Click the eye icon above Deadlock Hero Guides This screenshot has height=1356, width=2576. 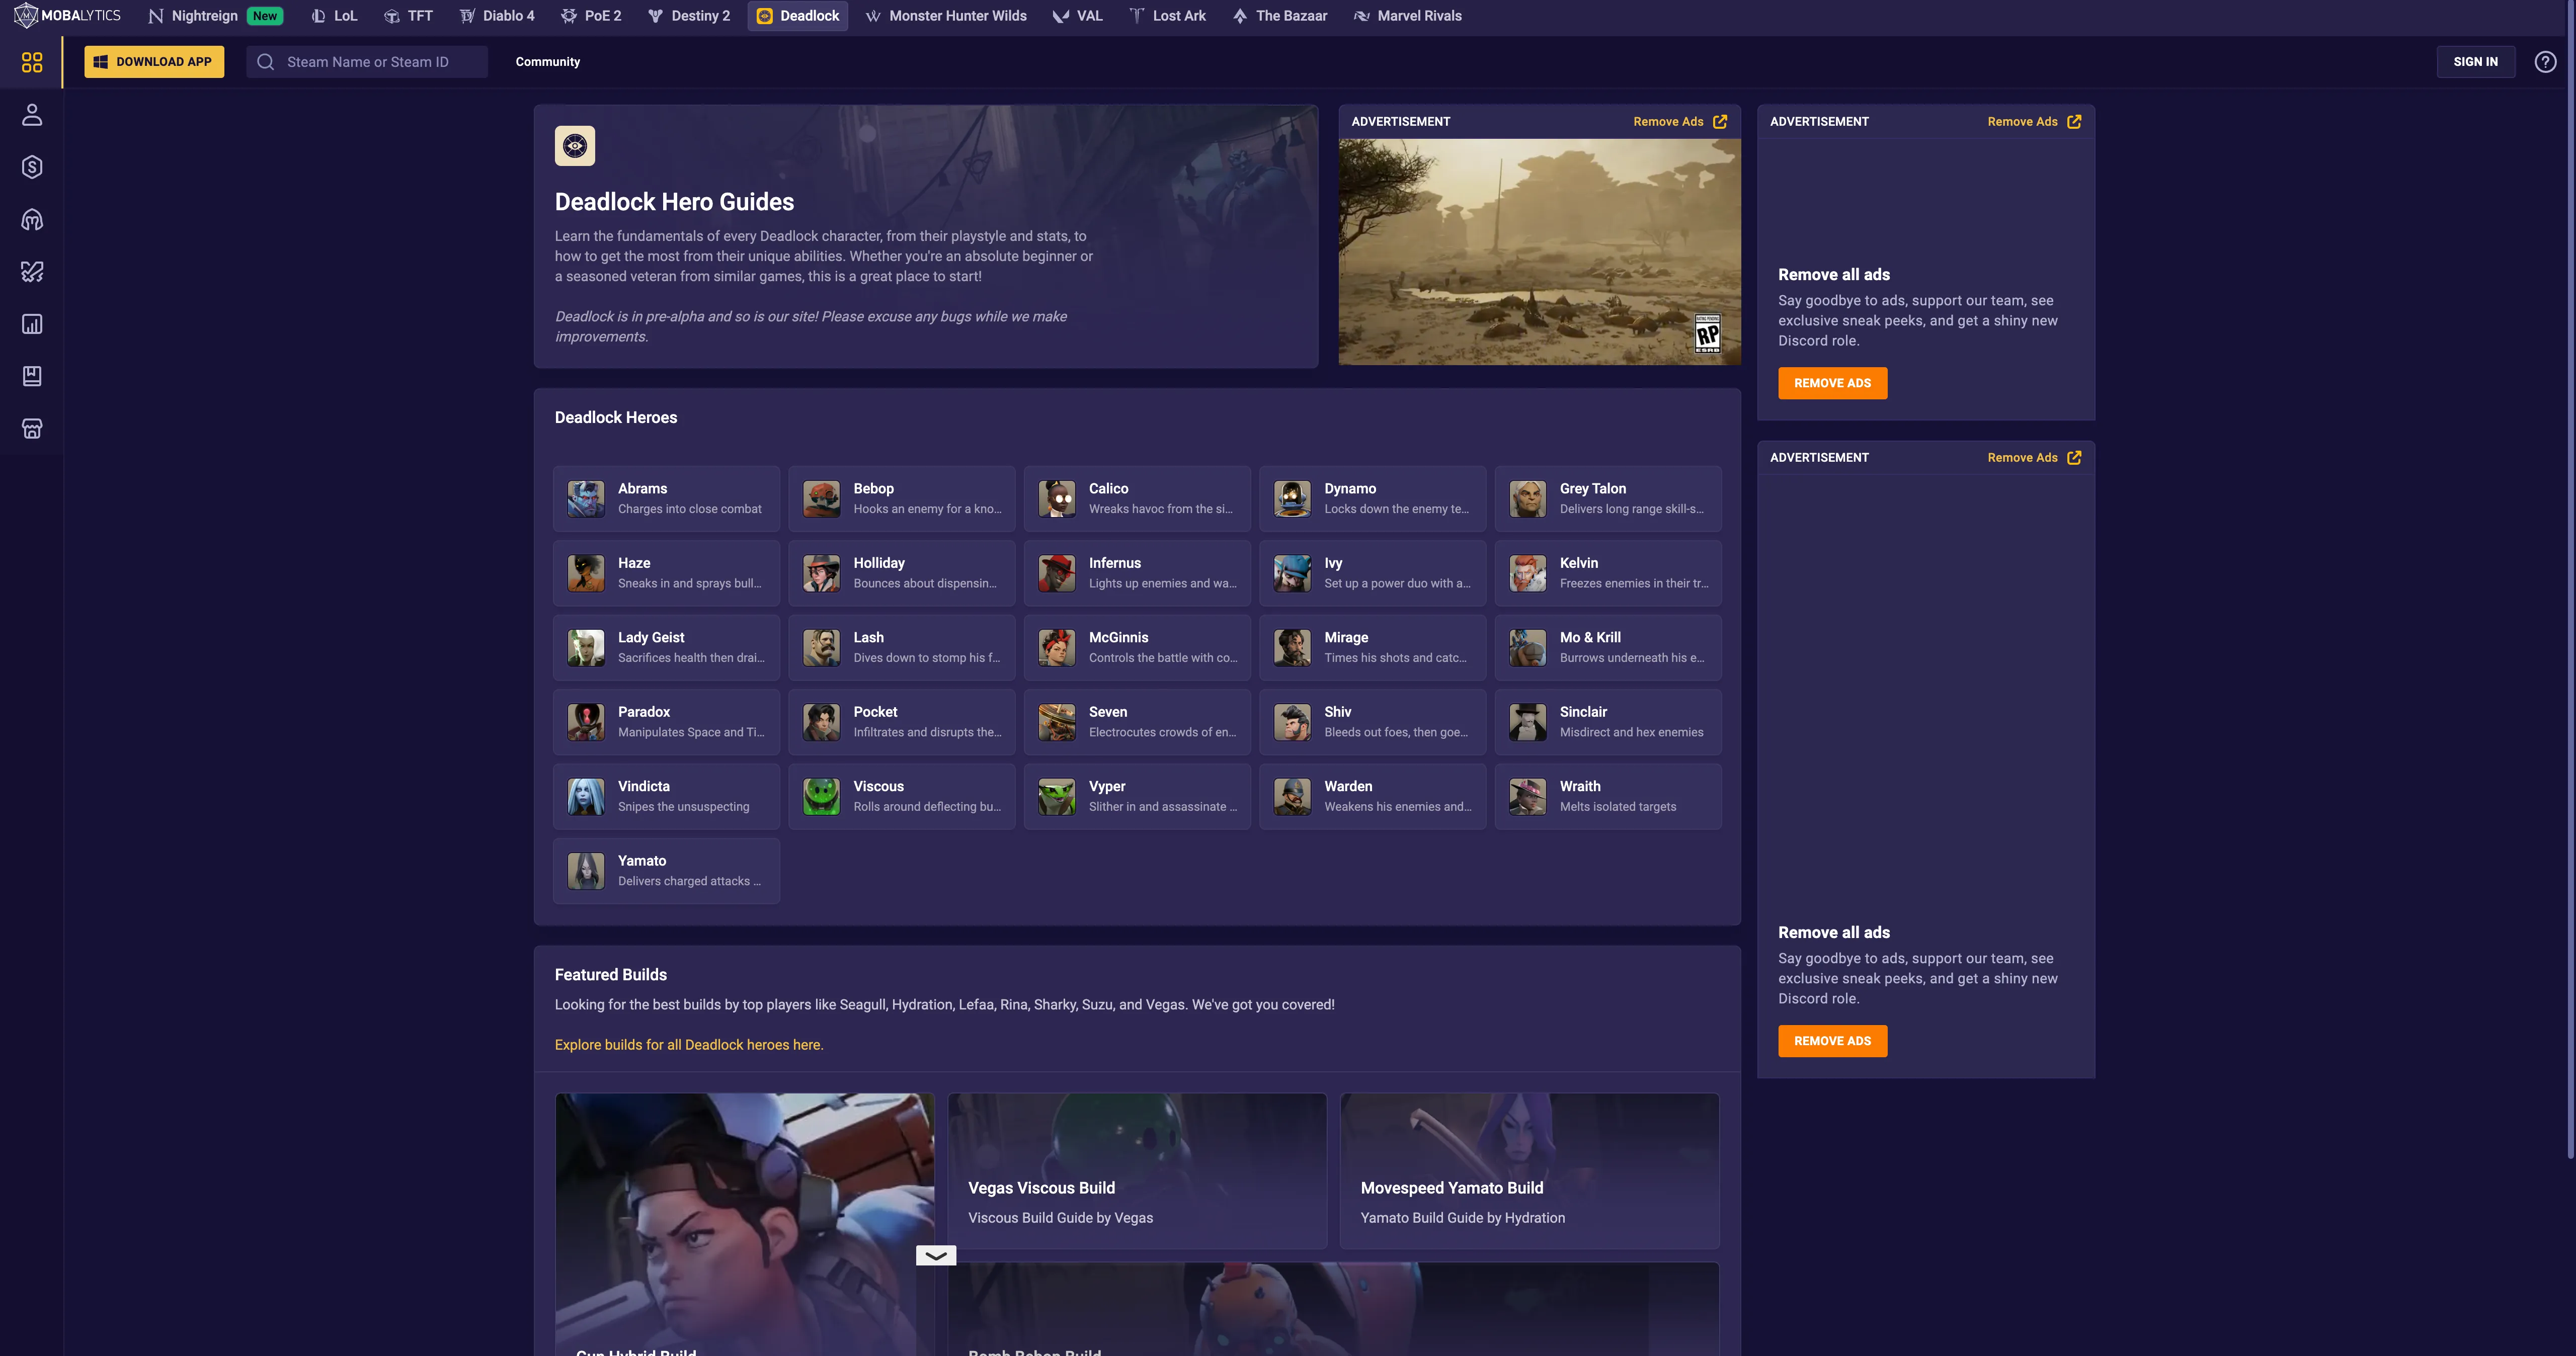pyautogui.click(x=575, y=146)
